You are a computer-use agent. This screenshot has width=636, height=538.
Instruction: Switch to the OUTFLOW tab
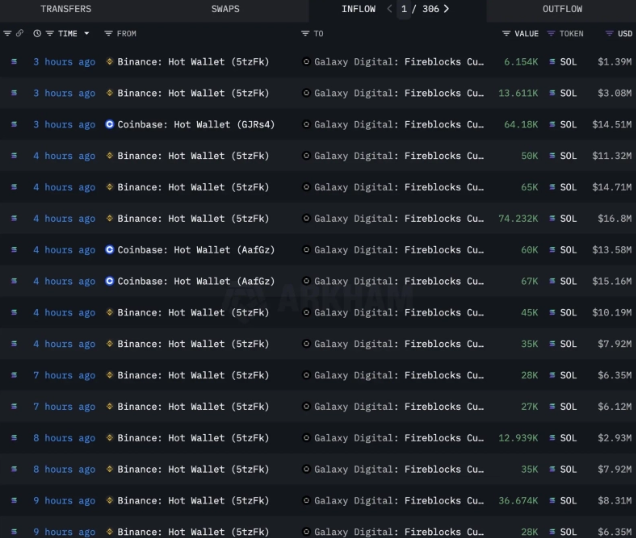point(562,9)
